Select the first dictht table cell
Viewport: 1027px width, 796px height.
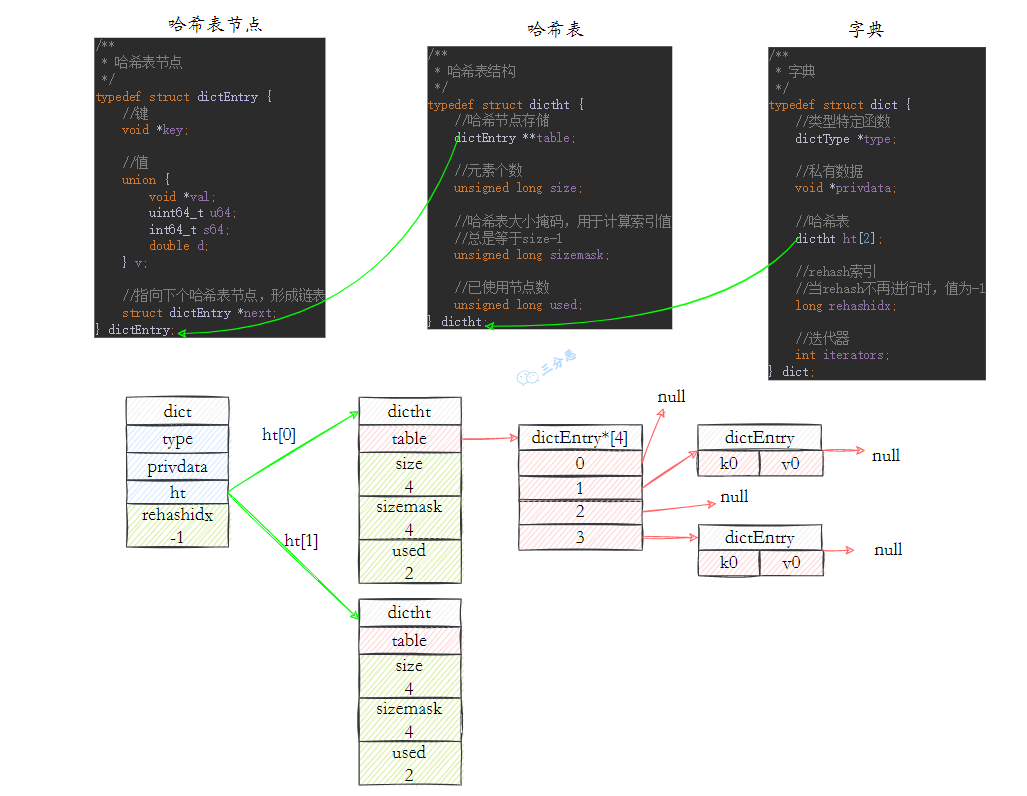point(410,438)
